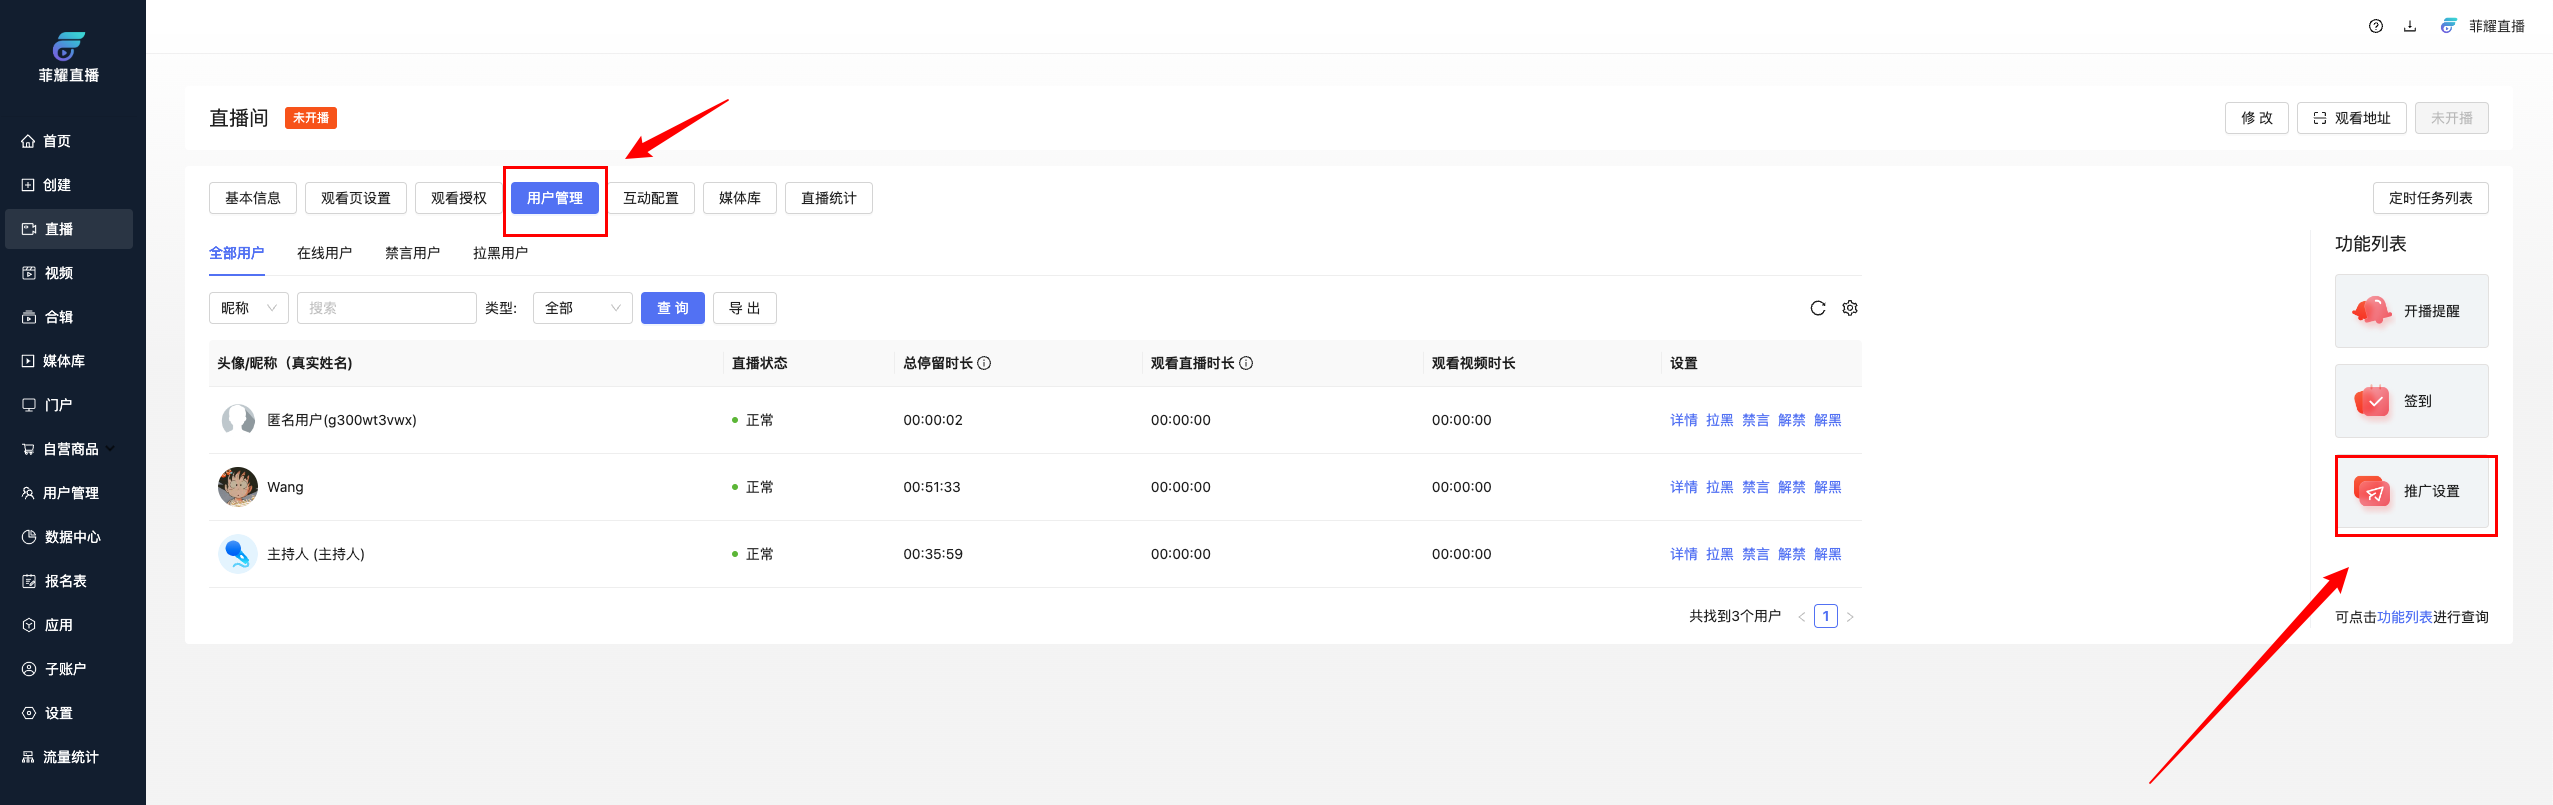Open 数据中心 in the sidebar
The image size is (2553, 805).
click(x=72, y=537)
